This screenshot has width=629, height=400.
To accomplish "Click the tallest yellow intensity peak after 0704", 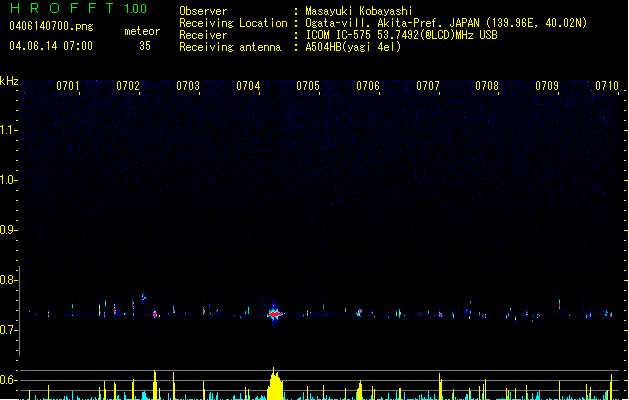I will [x=275, y=384].
